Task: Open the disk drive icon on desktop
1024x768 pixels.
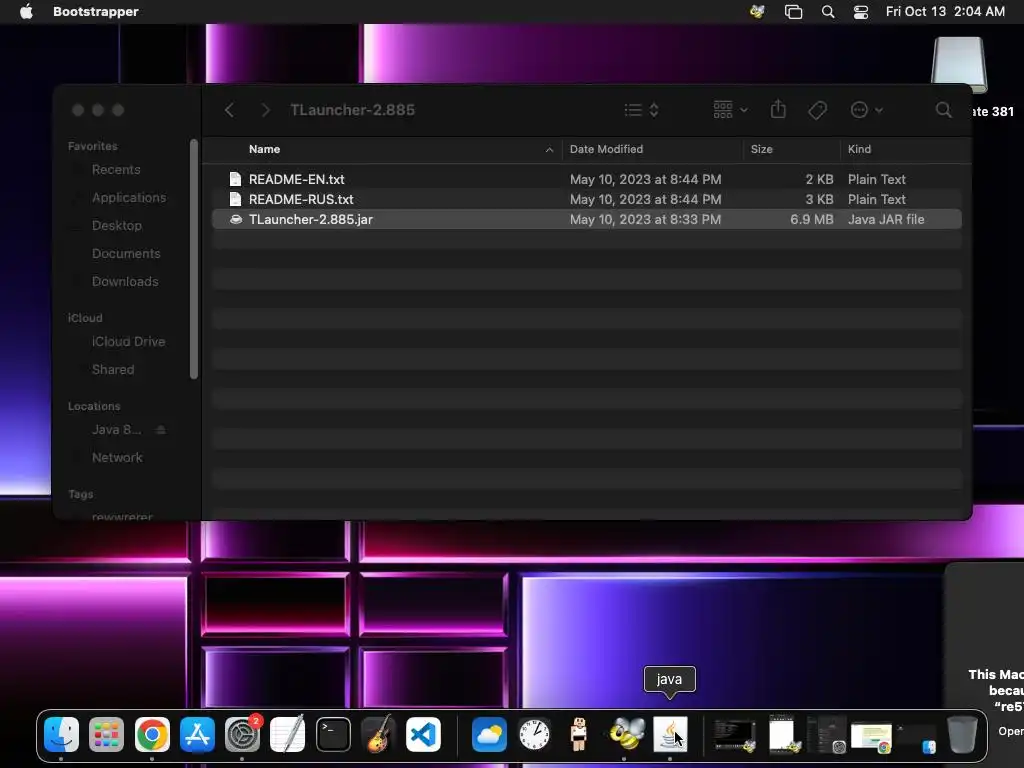Action: [959, 65]
